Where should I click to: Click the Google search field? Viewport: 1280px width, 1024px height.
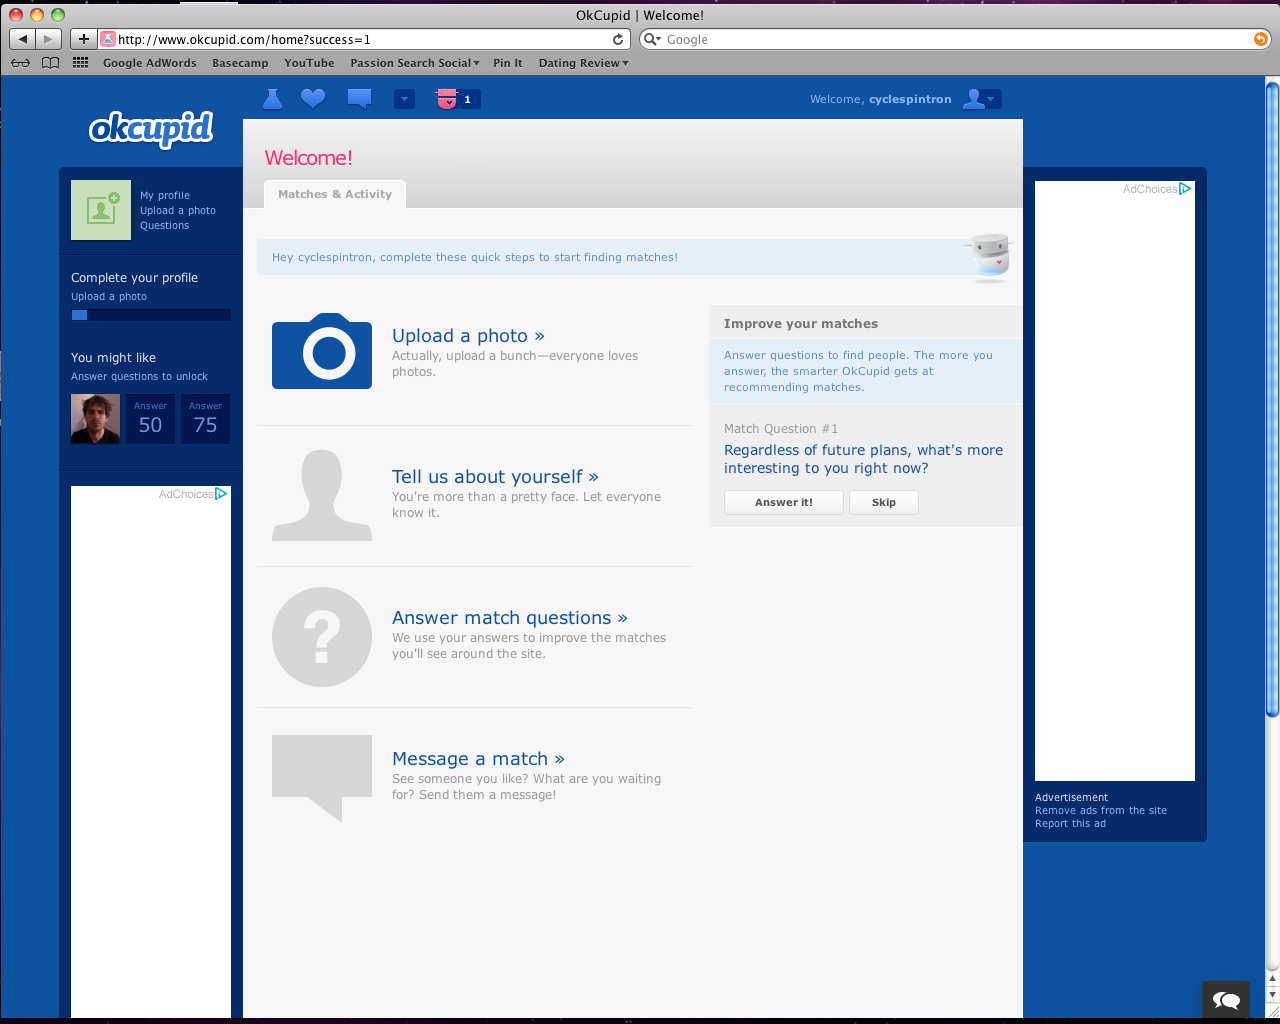[x=955, y=39]
